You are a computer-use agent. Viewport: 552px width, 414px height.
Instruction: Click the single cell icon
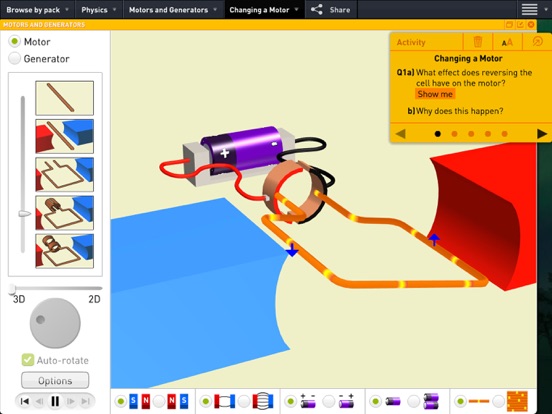point(393,401)
